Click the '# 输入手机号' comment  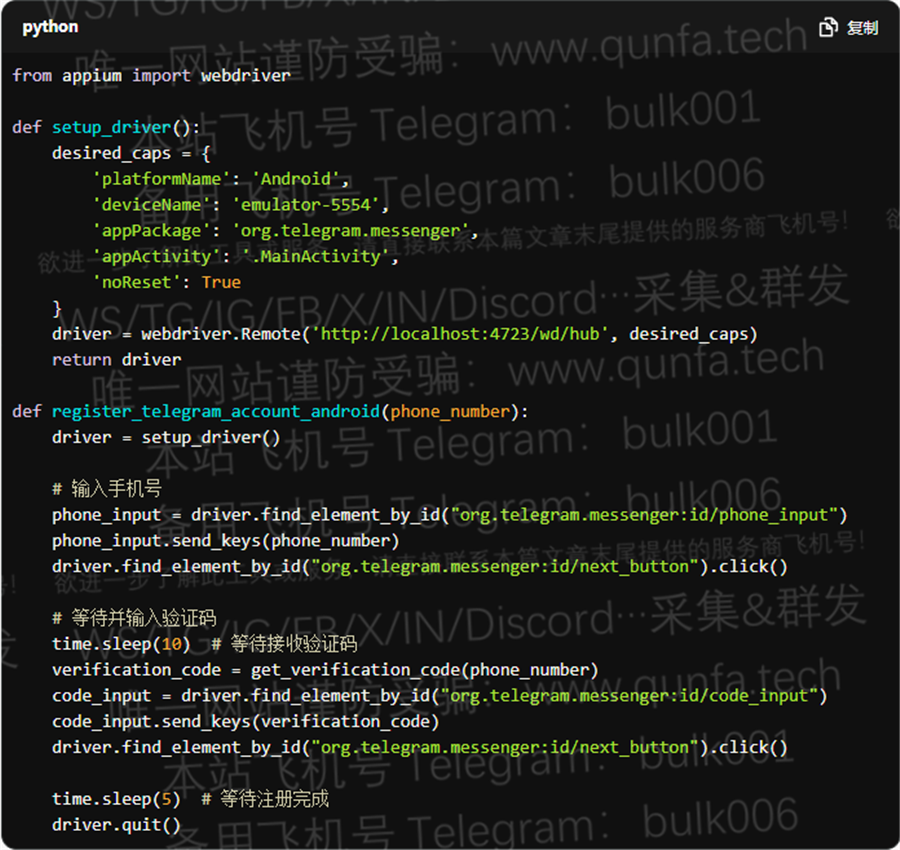click(107, 489)
